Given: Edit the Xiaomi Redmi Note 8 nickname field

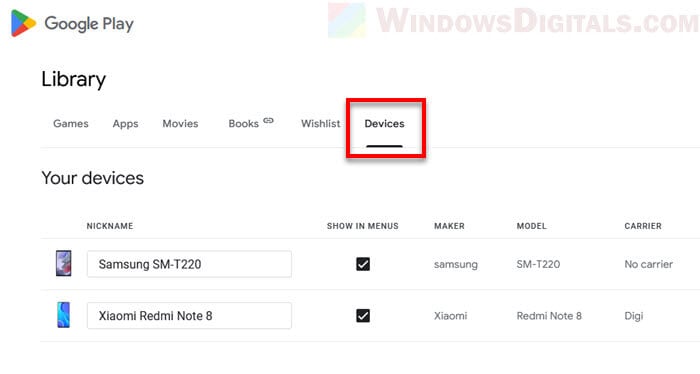Looking at the screenshot, I should pyautogui.click(x=189, y=316).
